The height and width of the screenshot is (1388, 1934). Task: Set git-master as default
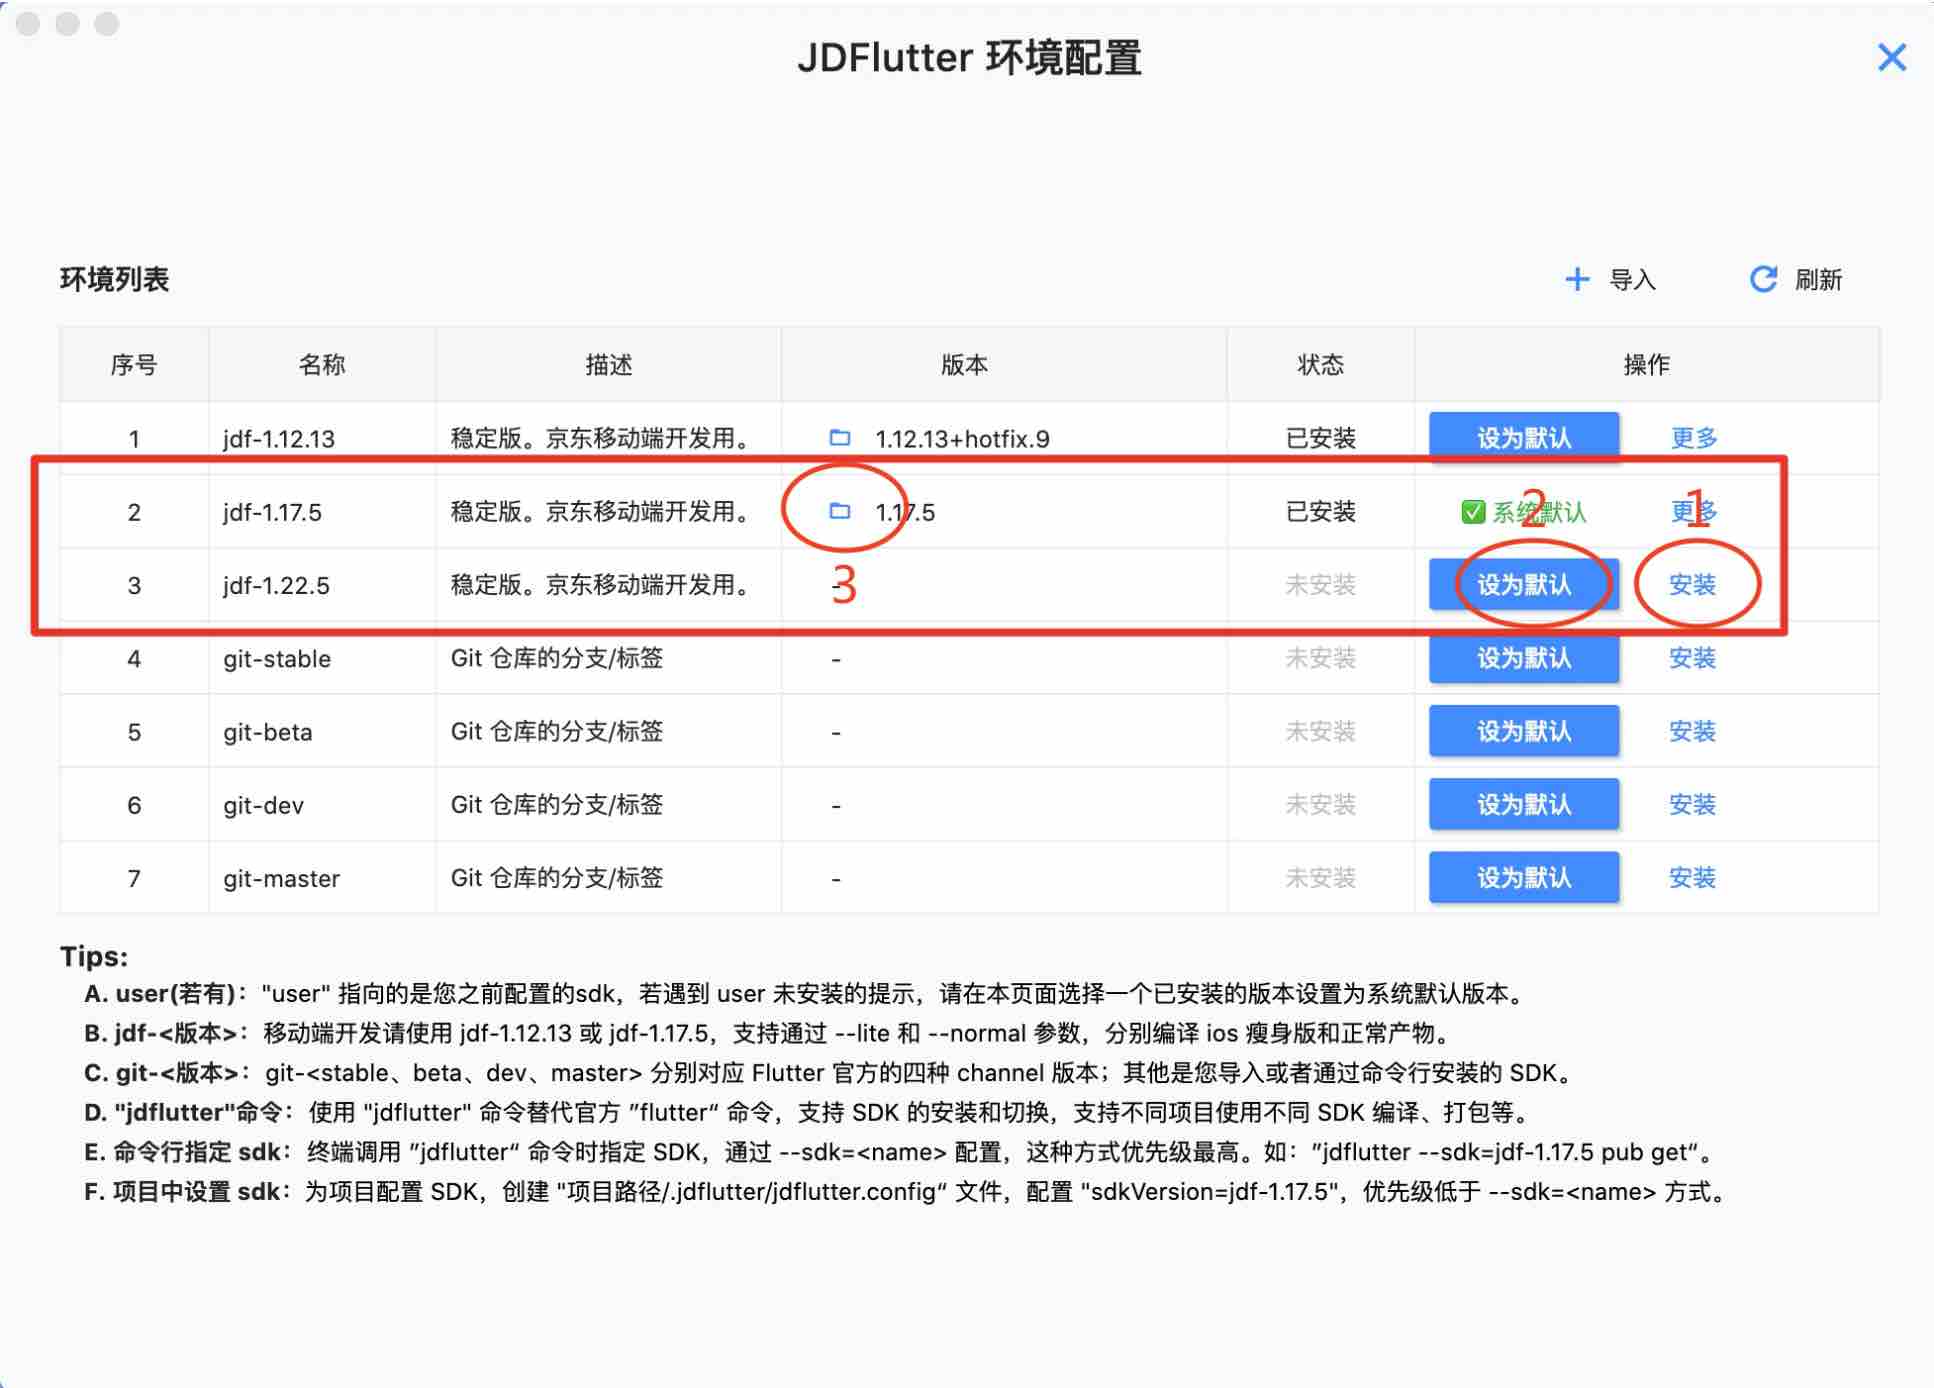point(1524,877)
